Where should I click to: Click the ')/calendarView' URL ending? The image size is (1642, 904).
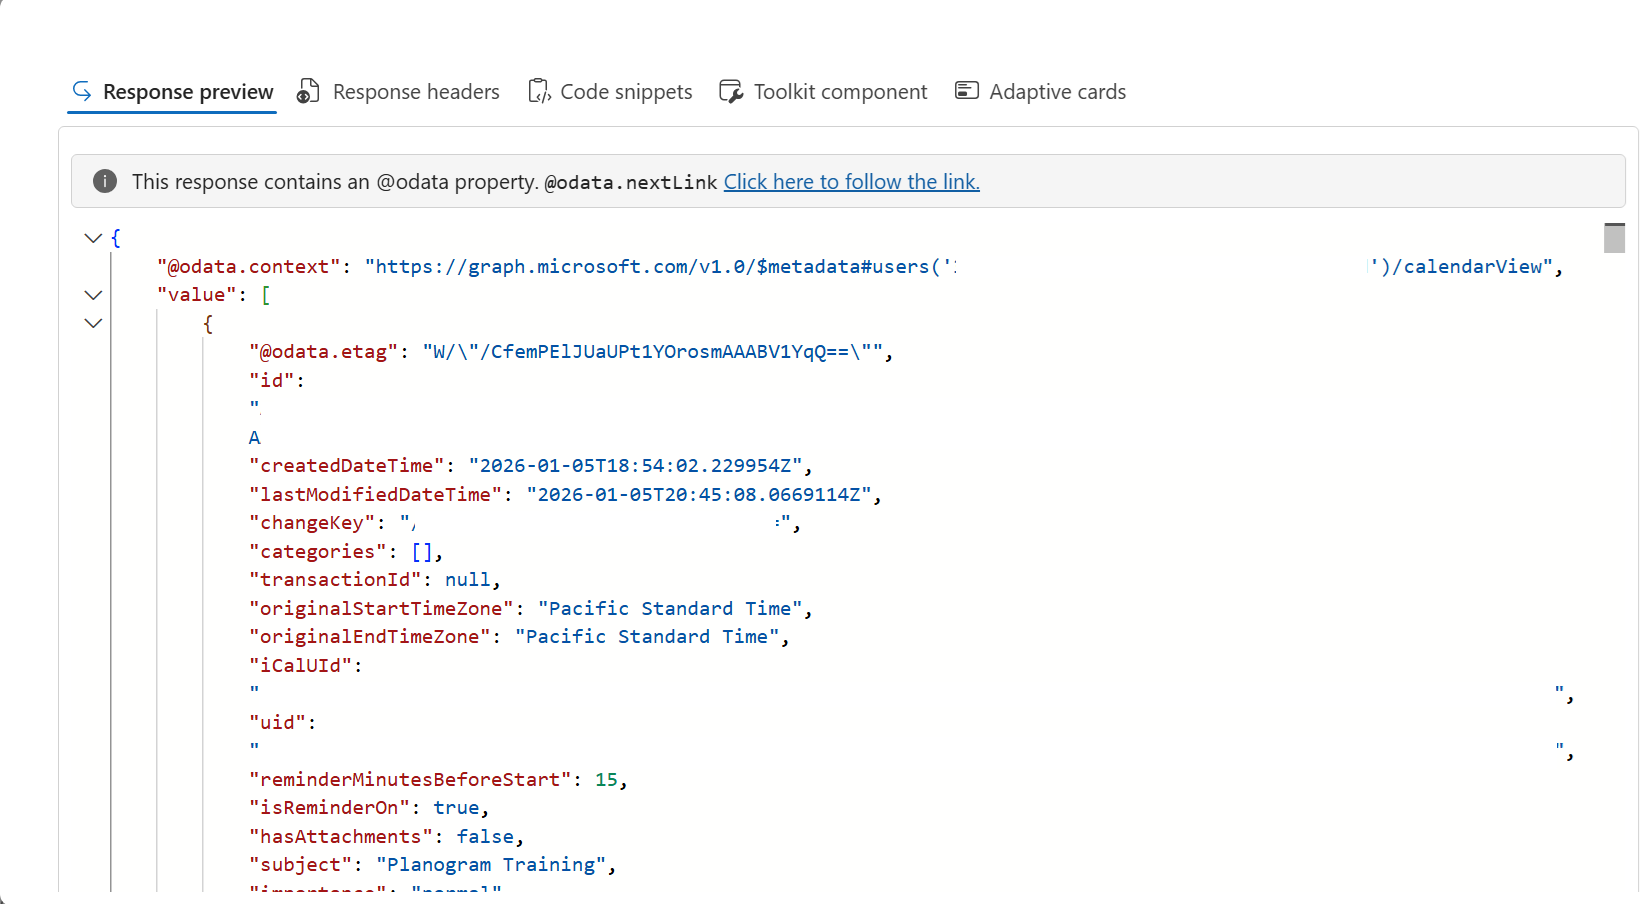(x=1462, y=267)
